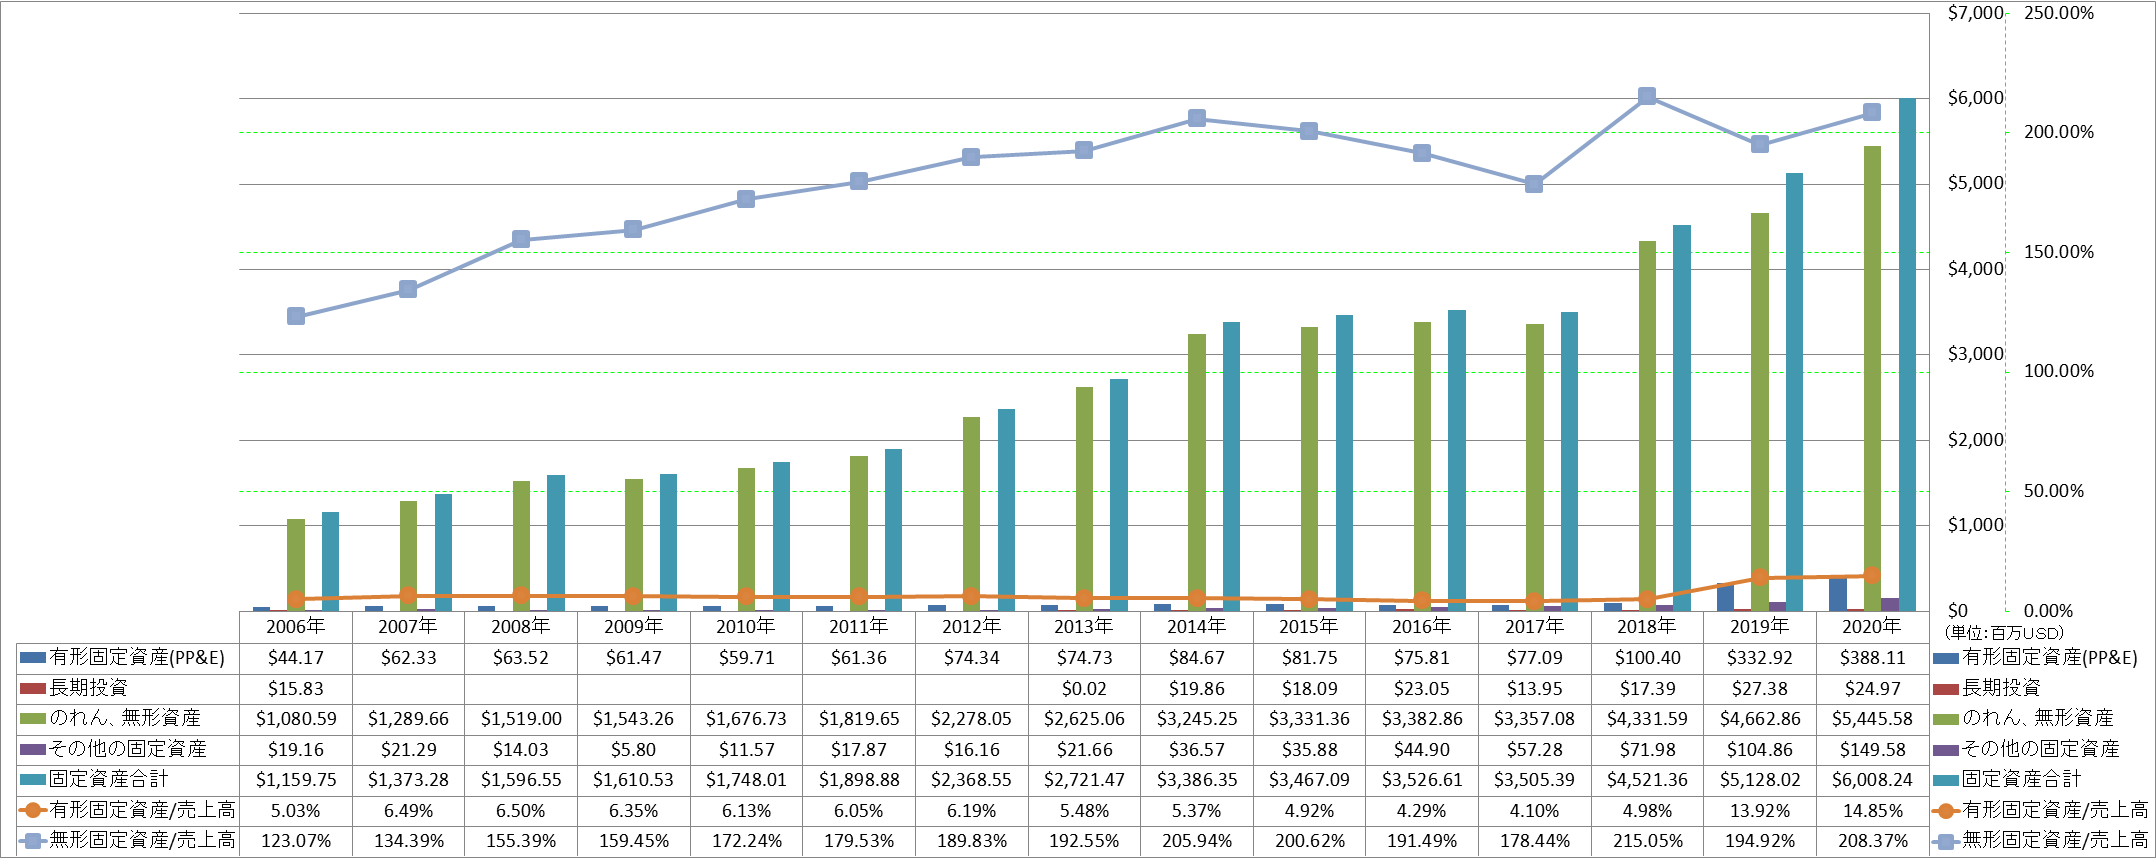Select the orange 有形固定資産/売上高 line marker in the table row header
This screenshot has height=858, width=2156.
[33, 810]
